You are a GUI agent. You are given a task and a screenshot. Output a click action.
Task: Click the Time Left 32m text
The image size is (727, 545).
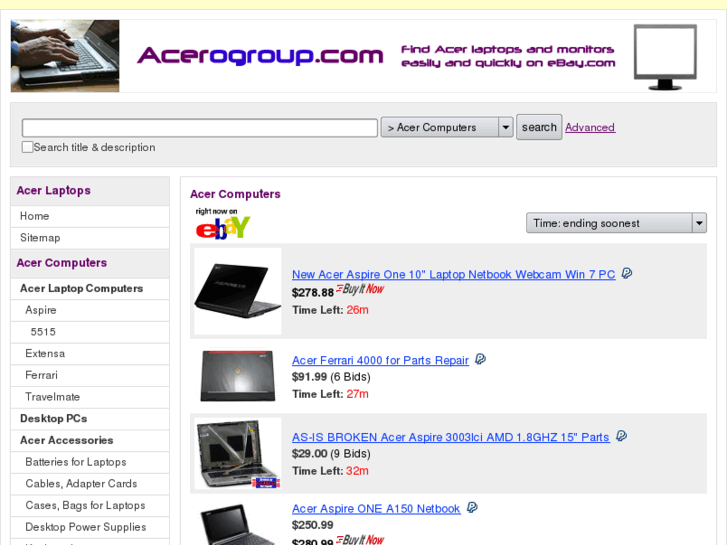330,471
